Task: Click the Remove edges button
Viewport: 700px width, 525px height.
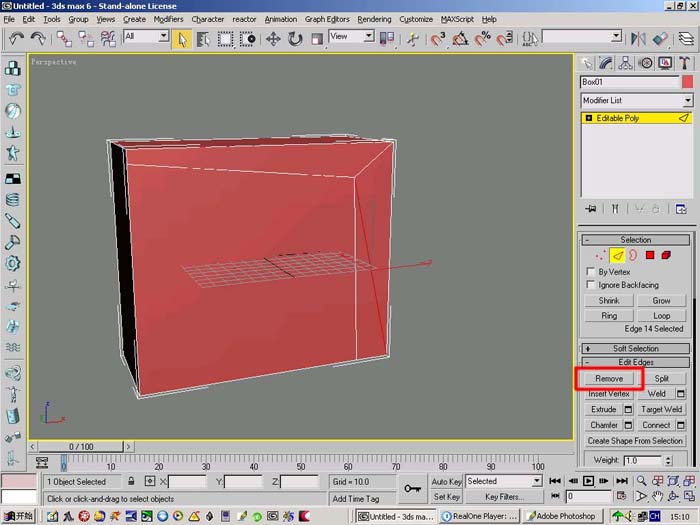Action: (609, 379)
